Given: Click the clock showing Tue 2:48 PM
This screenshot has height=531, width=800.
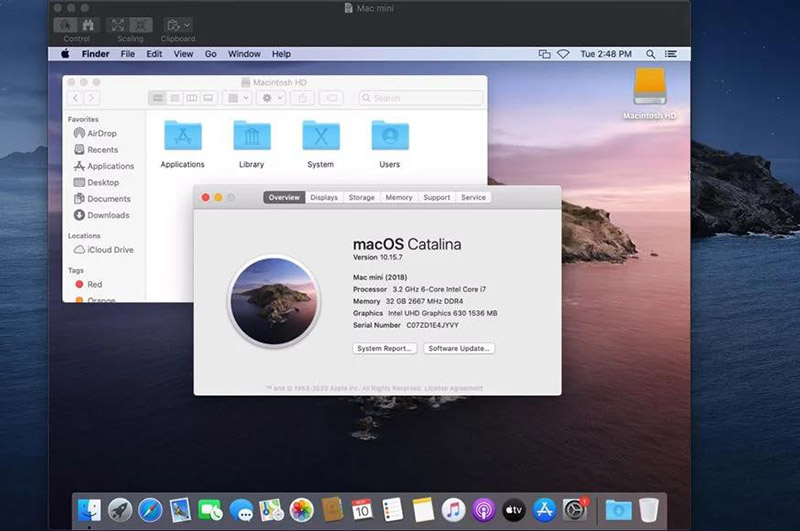Looking at the screenshot, I should click(x=606, y=54).
